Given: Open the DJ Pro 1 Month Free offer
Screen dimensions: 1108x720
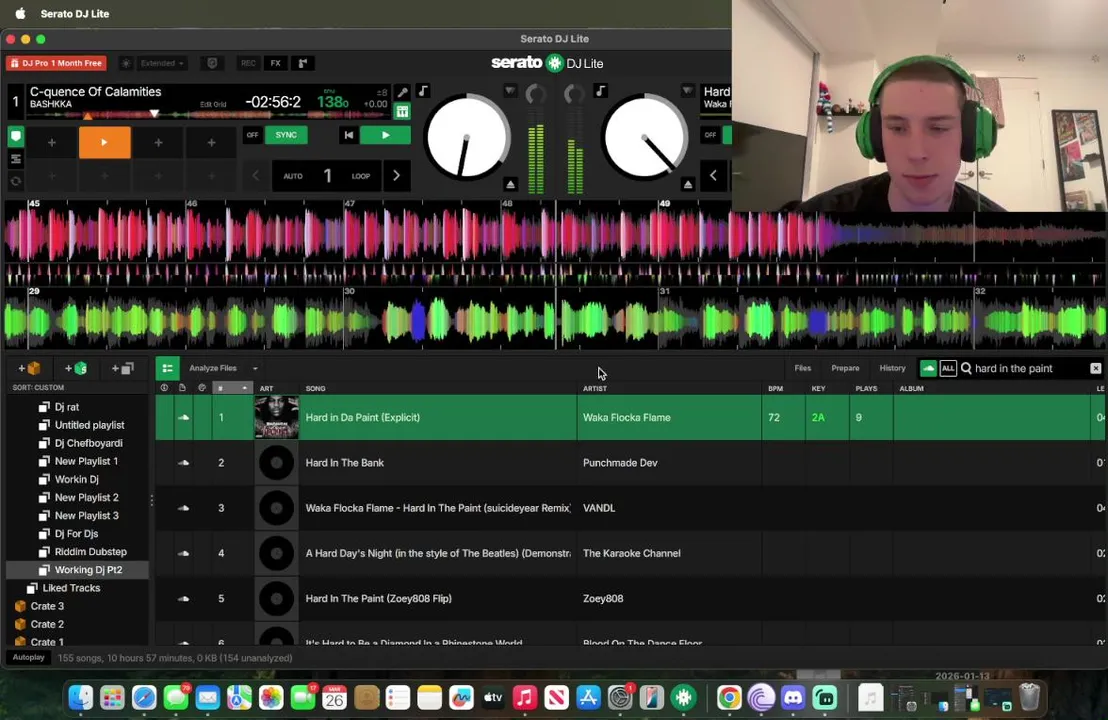Looking at the screenshot, I should pos(56,63).
